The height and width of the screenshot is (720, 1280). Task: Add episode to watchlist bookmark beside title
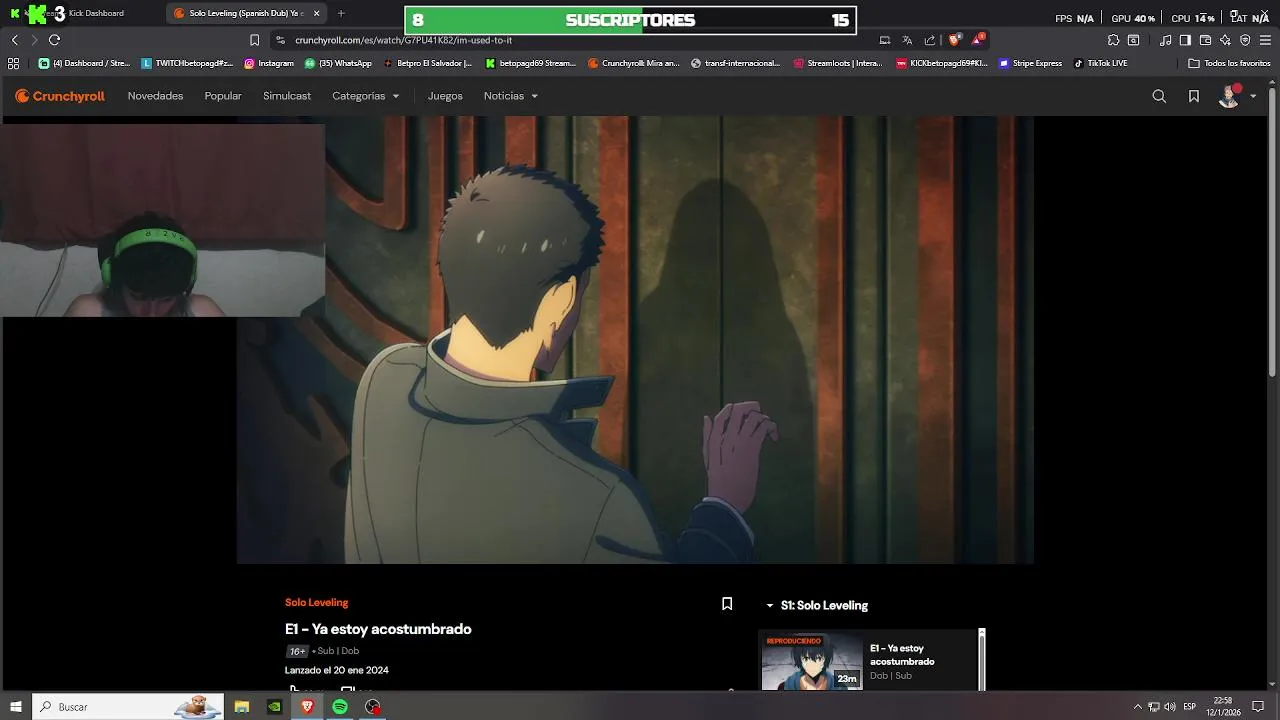point(727,604)
